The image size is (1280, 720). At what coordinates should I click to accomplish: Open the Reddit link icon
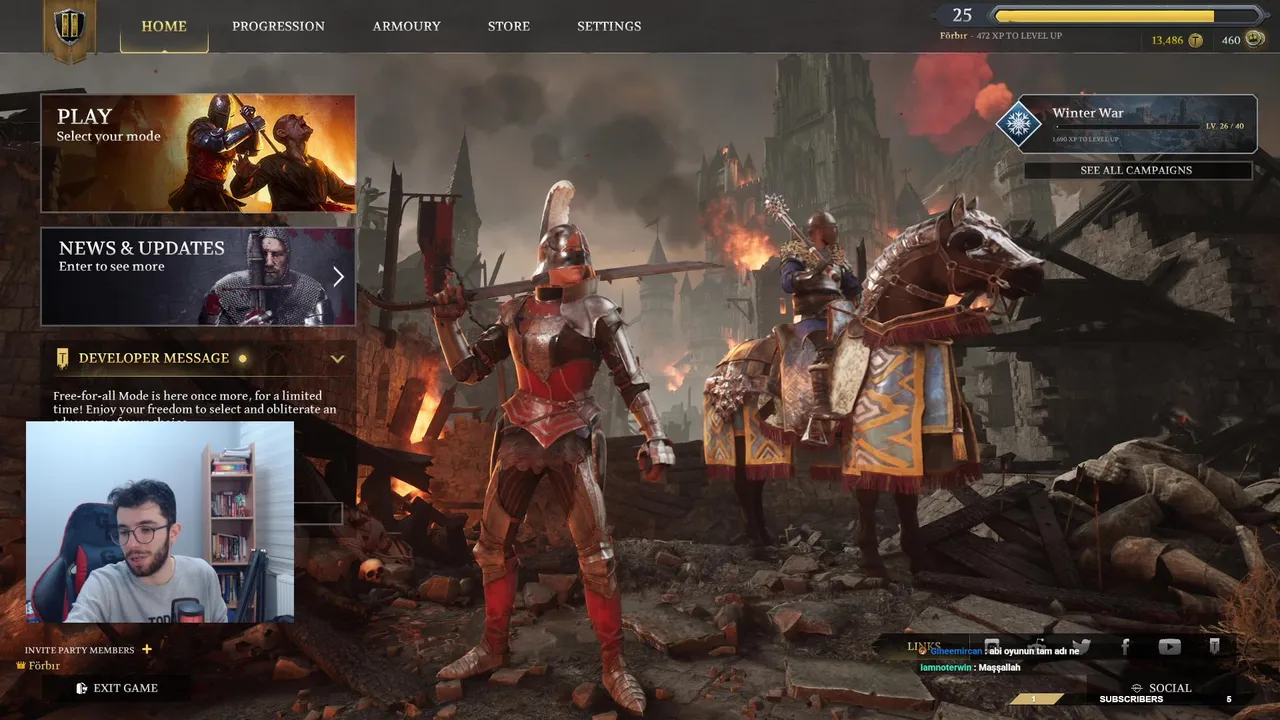click(1037, 647)
